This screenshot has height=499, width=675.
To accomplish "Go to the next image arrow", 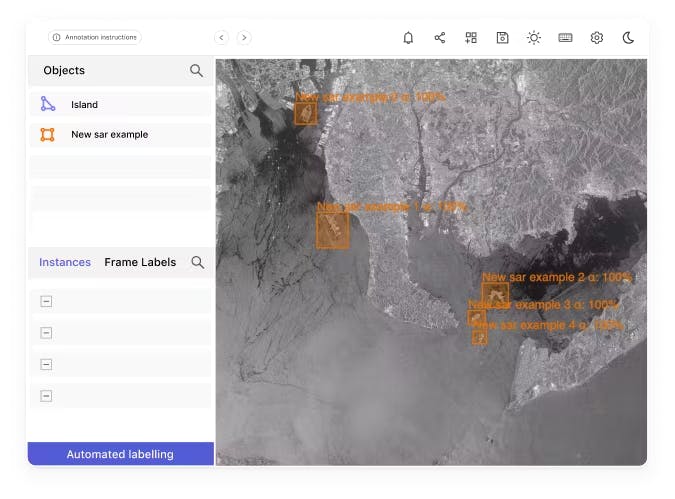I will 244,38.
